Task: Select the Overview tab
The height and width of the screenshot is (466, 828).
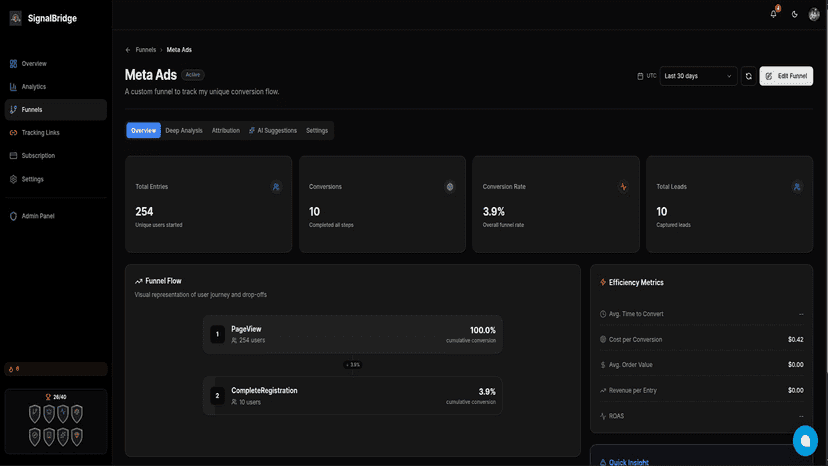Action: (x=143, y=131)
